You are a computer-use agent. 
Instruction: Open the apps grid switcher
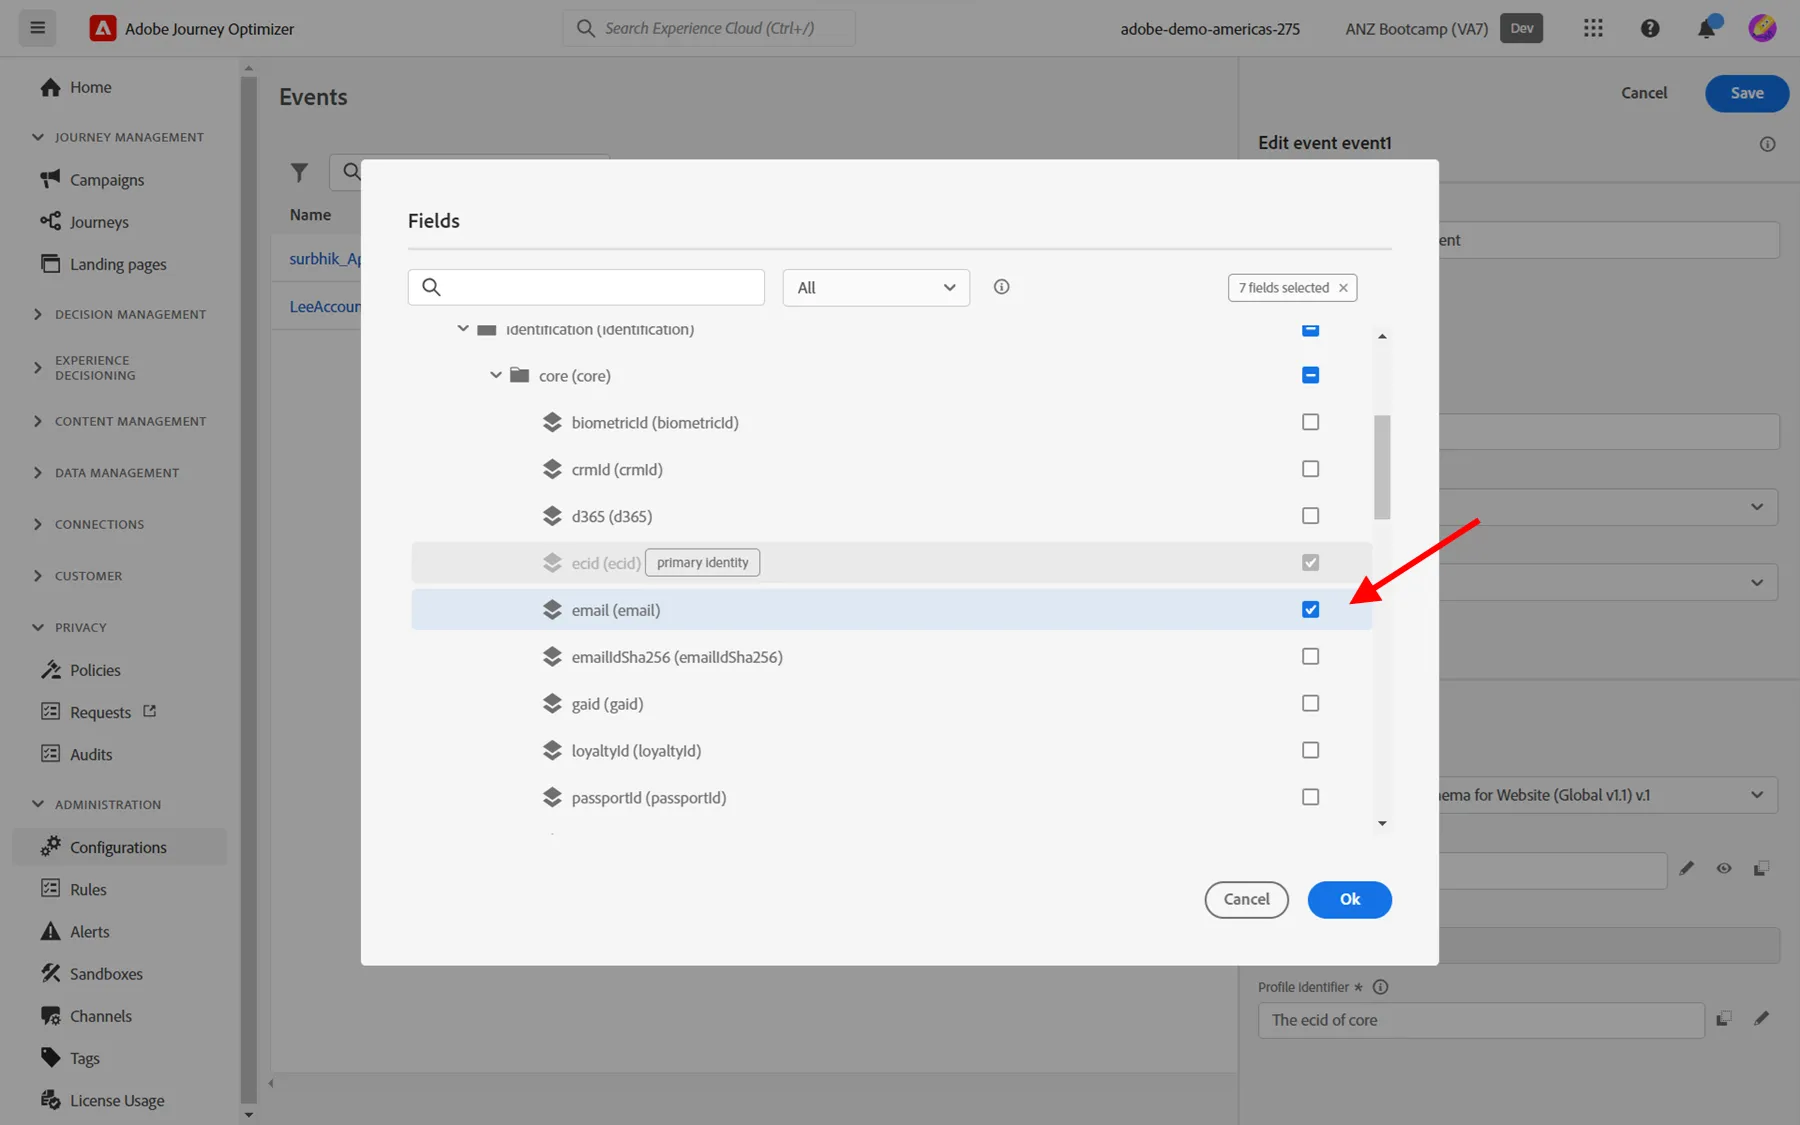(1593, 28)
